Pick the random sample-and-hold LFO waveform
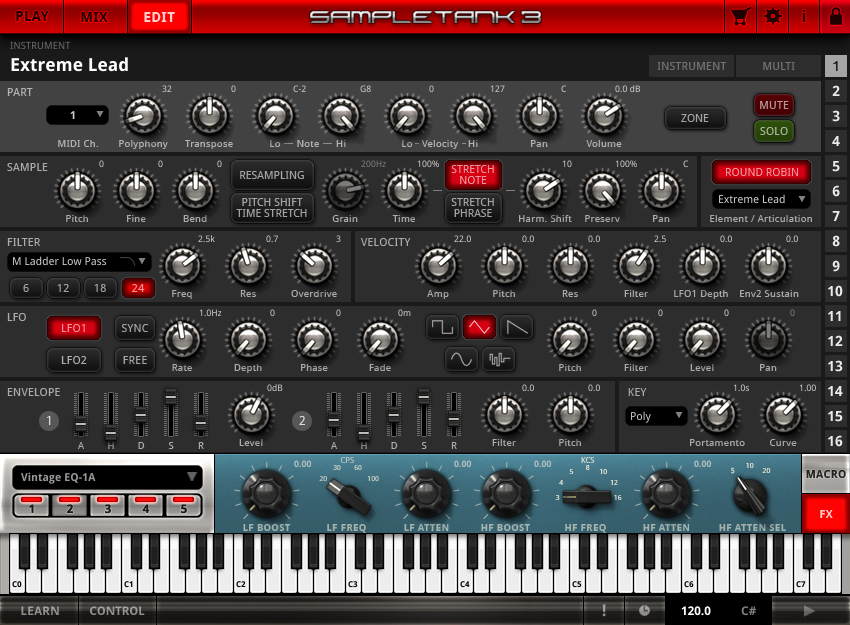Viewport: 850px width, 625px height. point(499,359)
